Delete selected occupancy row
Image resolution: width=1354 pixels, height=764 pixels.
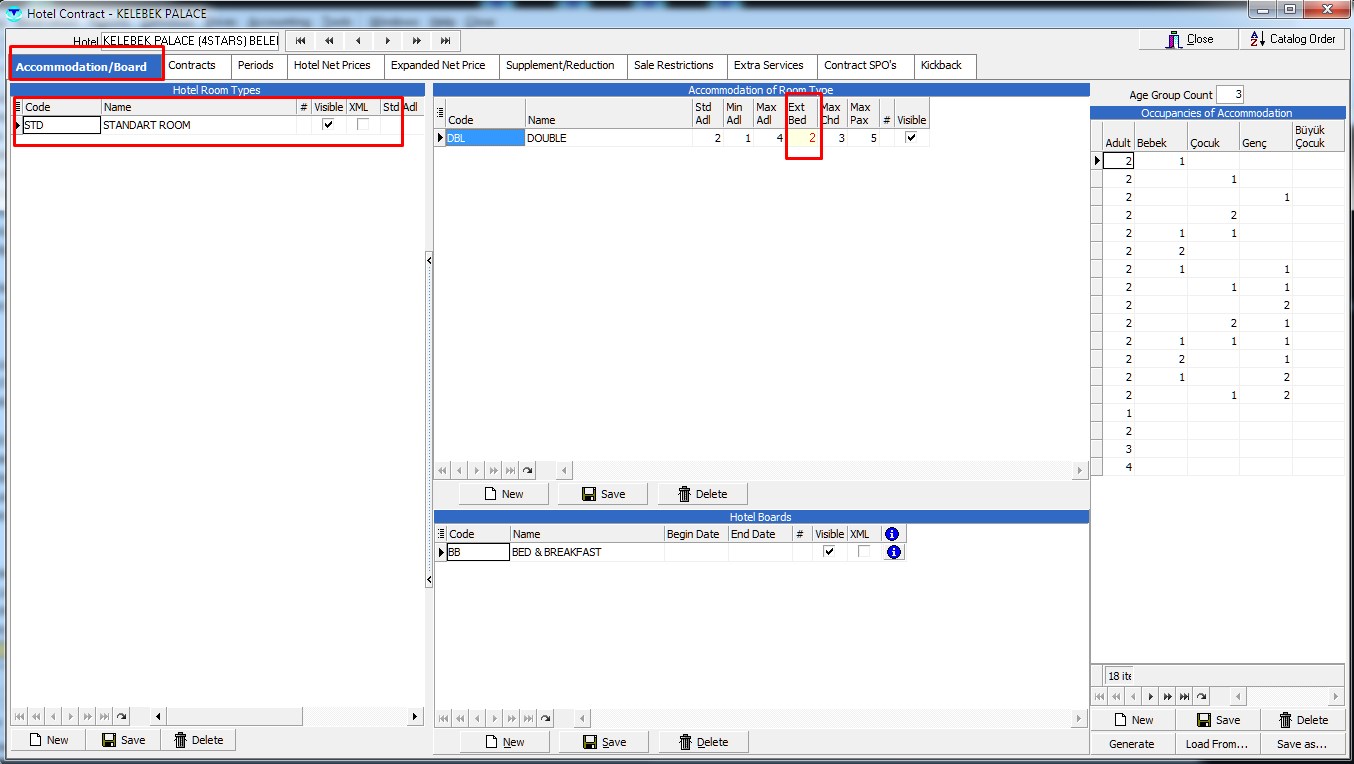click(x=1302, y=720)
